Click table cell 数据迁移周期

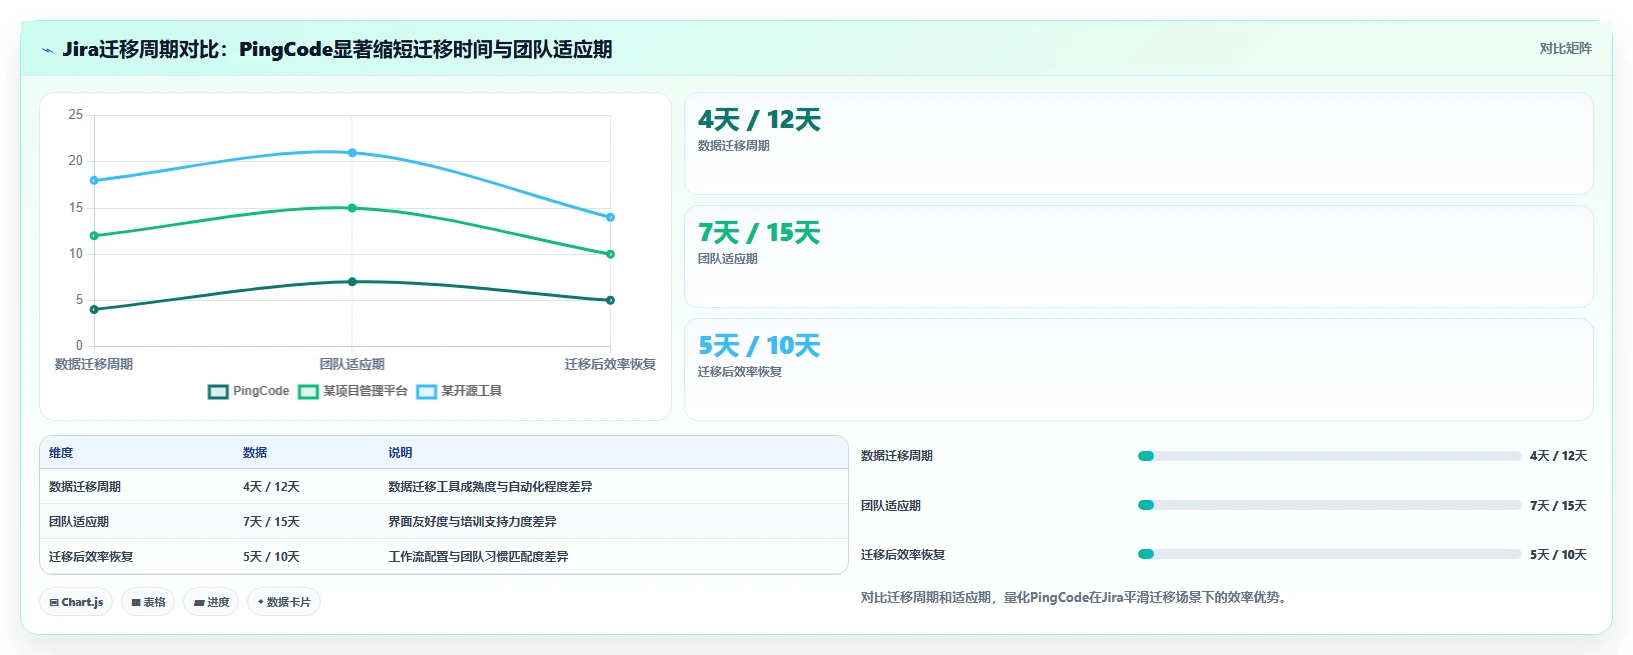85,487
